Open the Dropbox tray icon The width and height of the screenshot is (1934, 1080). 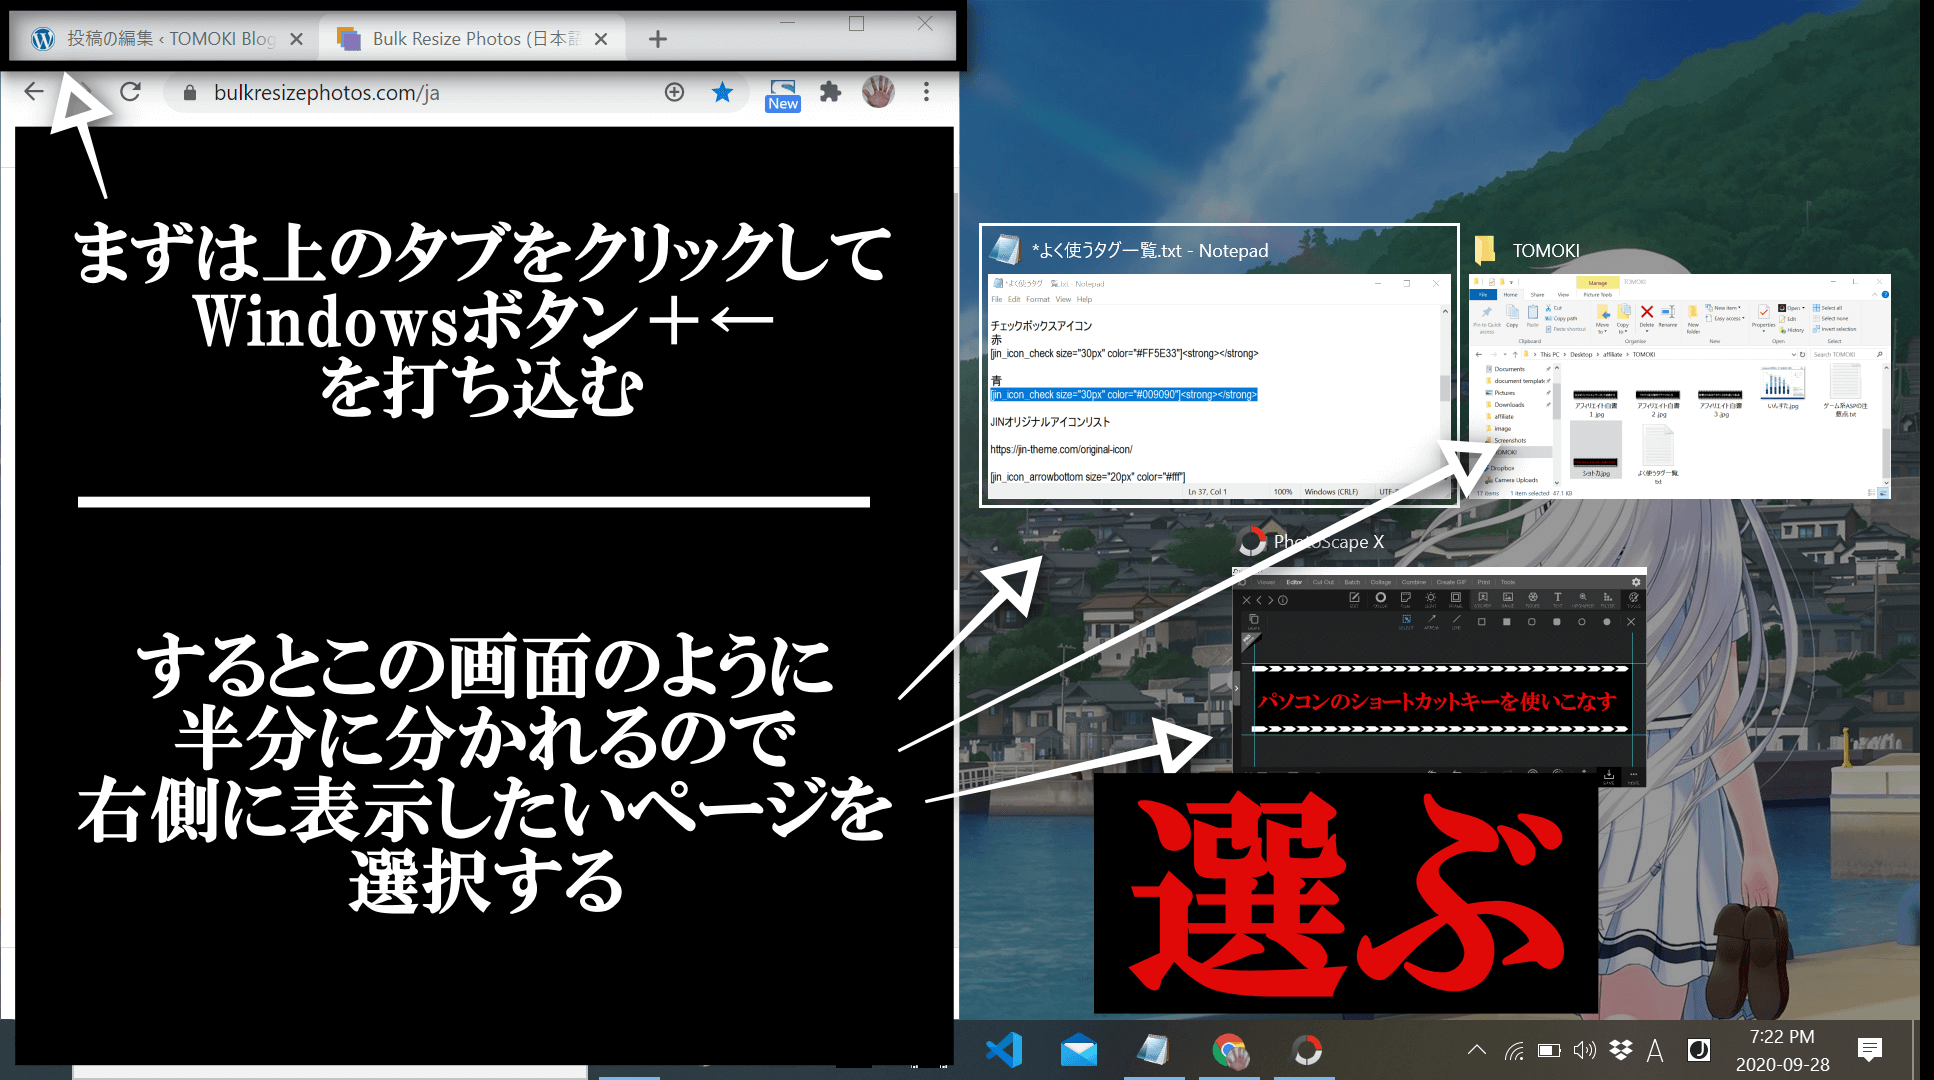[x=1621, y=1050]
